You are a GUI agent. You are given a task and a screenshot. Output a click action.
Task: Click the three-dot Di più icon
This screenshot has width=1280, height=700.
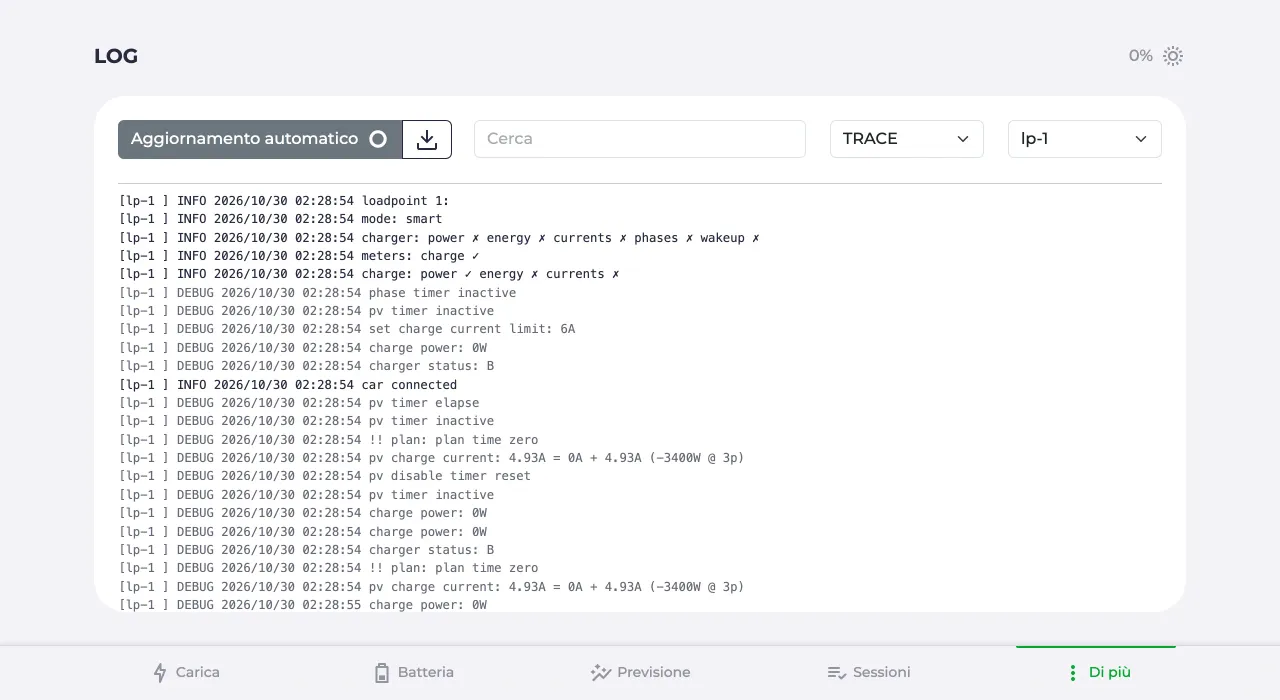(1072, 673)
